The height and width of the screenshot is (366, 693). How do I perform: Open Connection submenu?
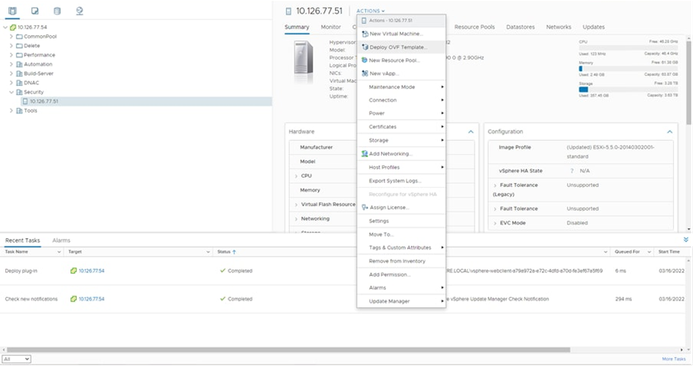click(401, 101)
